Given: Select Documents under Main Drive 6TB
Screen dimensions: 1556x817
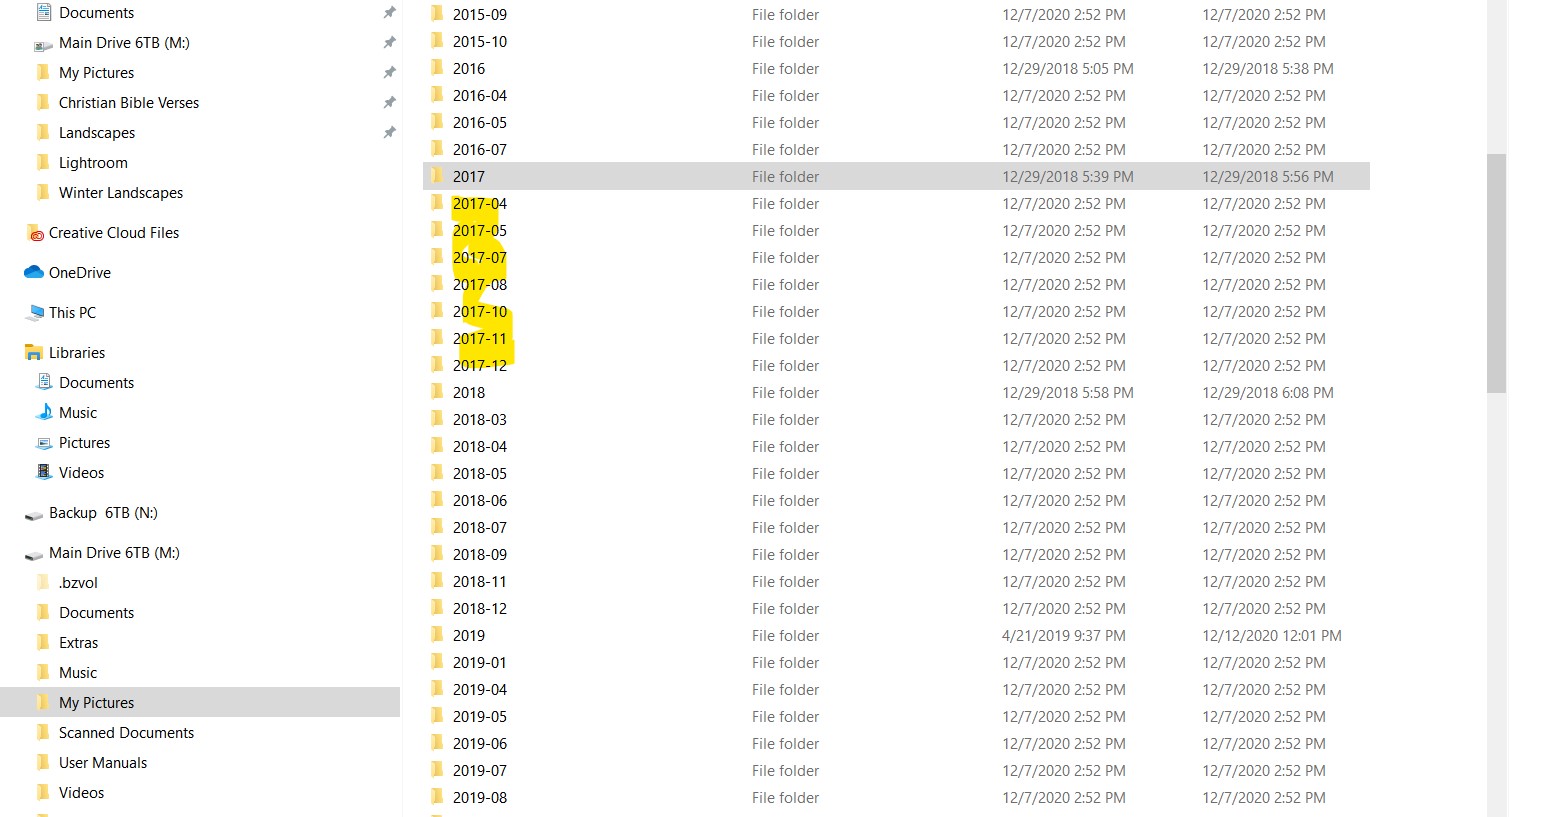Looking at the screenshot, I should click(x=96, y=612).
